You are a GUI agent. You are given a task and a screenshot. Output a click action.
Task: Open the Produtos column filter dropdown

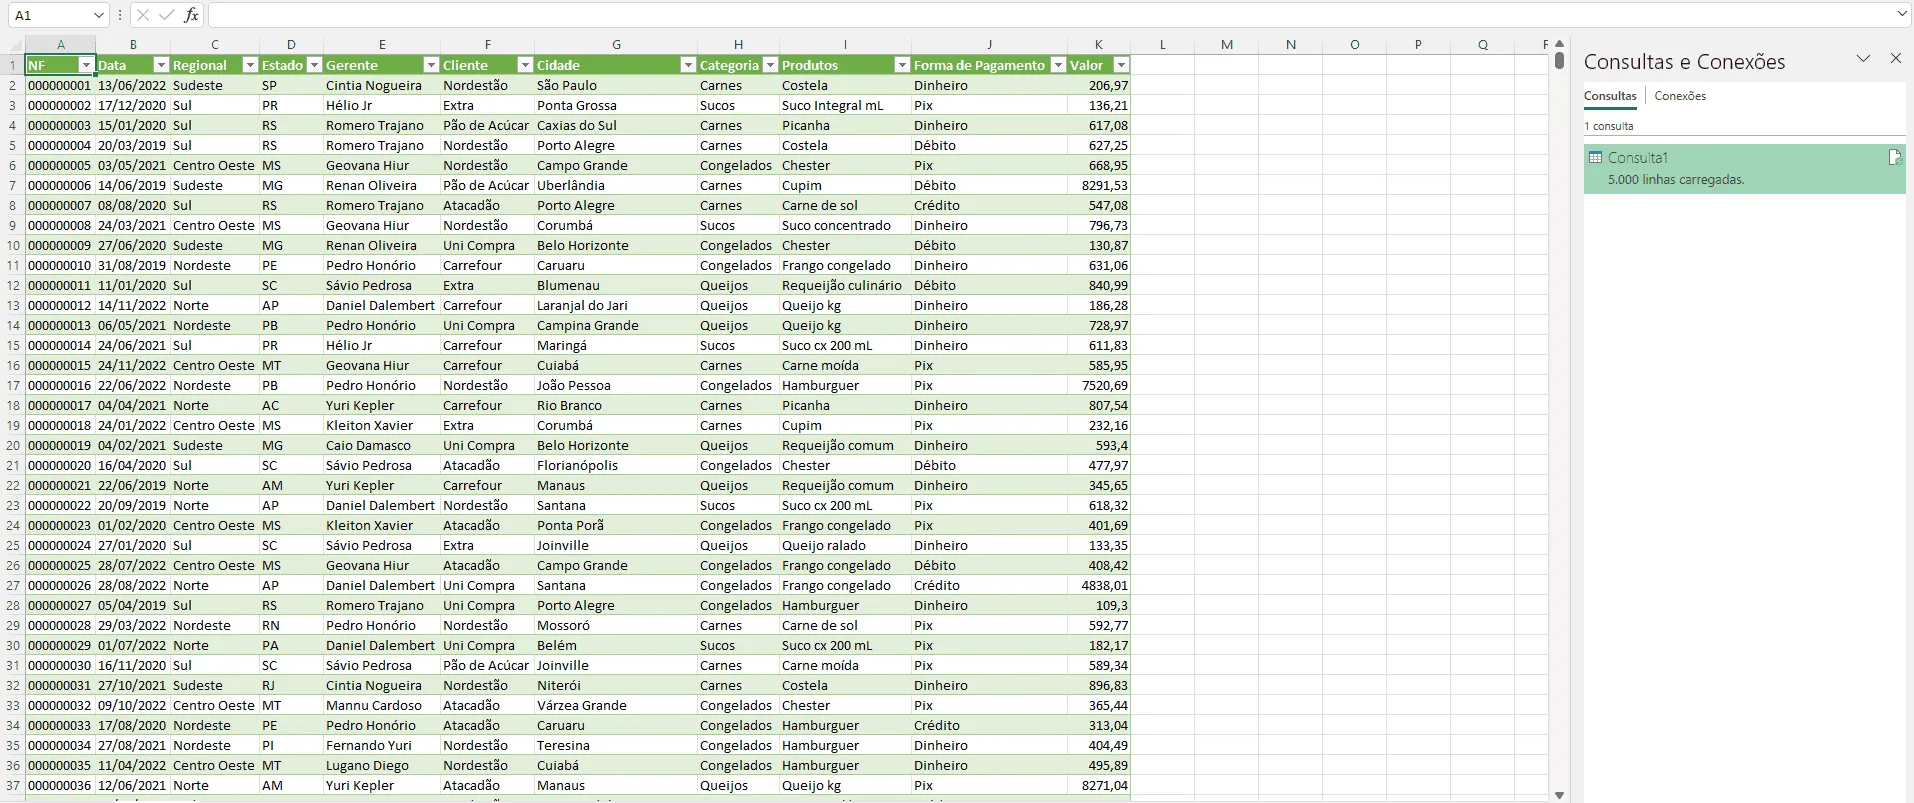pos(902,65)
